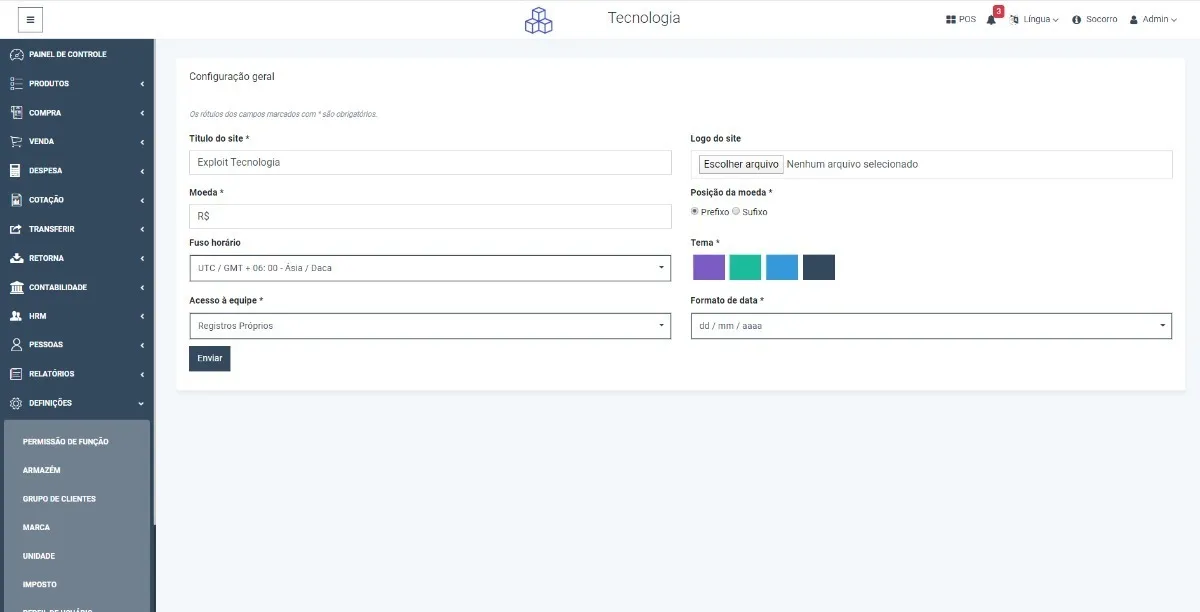Open the POS grid icon
1200x612 pixels.
click(951, 19)
